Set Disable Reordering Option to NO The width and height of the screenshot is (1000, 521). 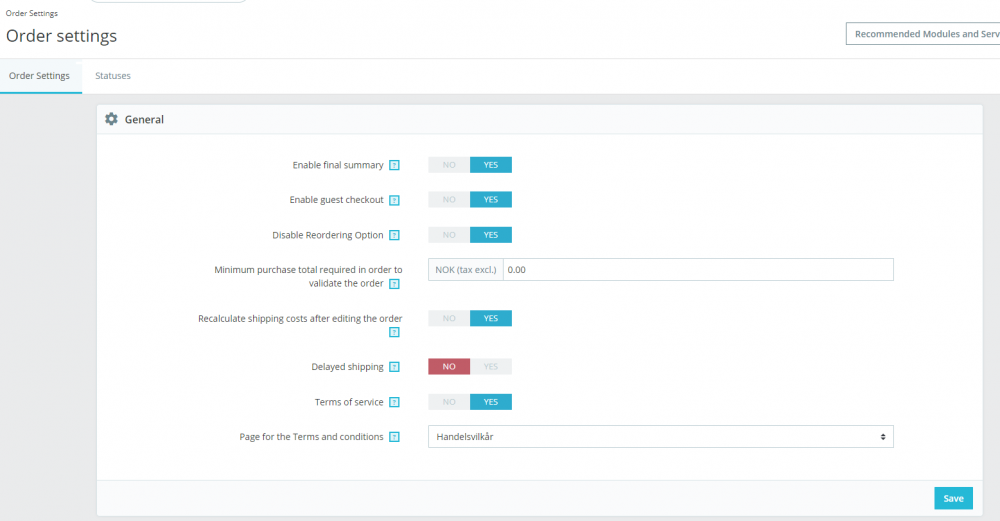click(x=449, y=235)
